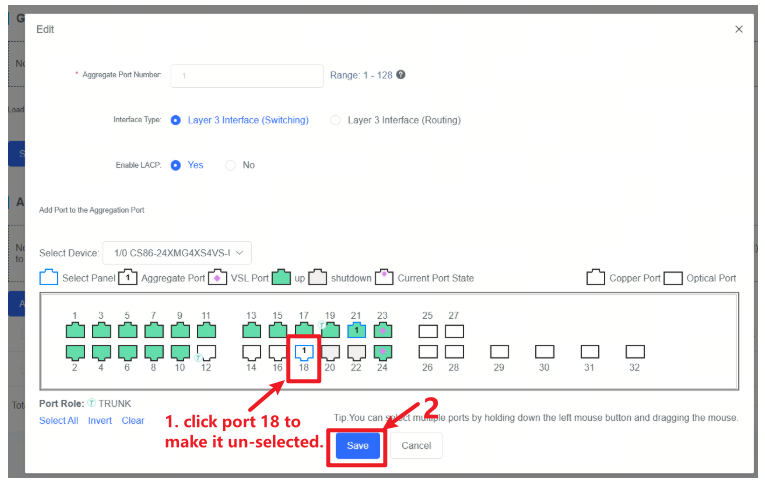Click port 1 in the top row

[x=75, y=329]
